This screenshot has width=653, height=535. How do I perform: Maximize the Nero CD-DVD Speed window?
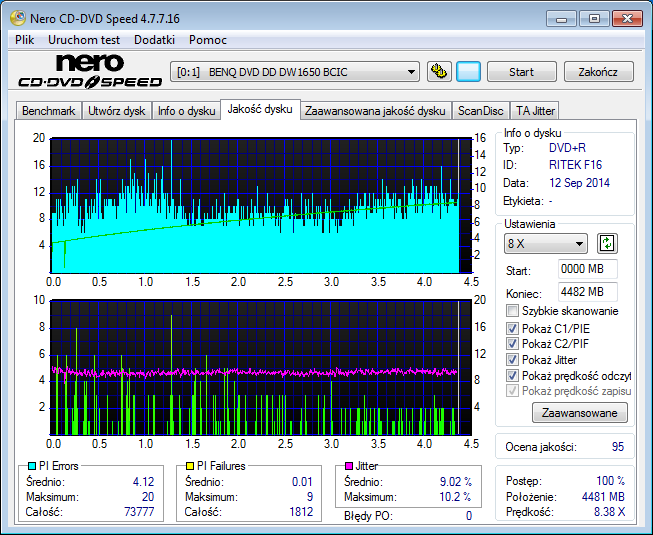coord(594,19)
